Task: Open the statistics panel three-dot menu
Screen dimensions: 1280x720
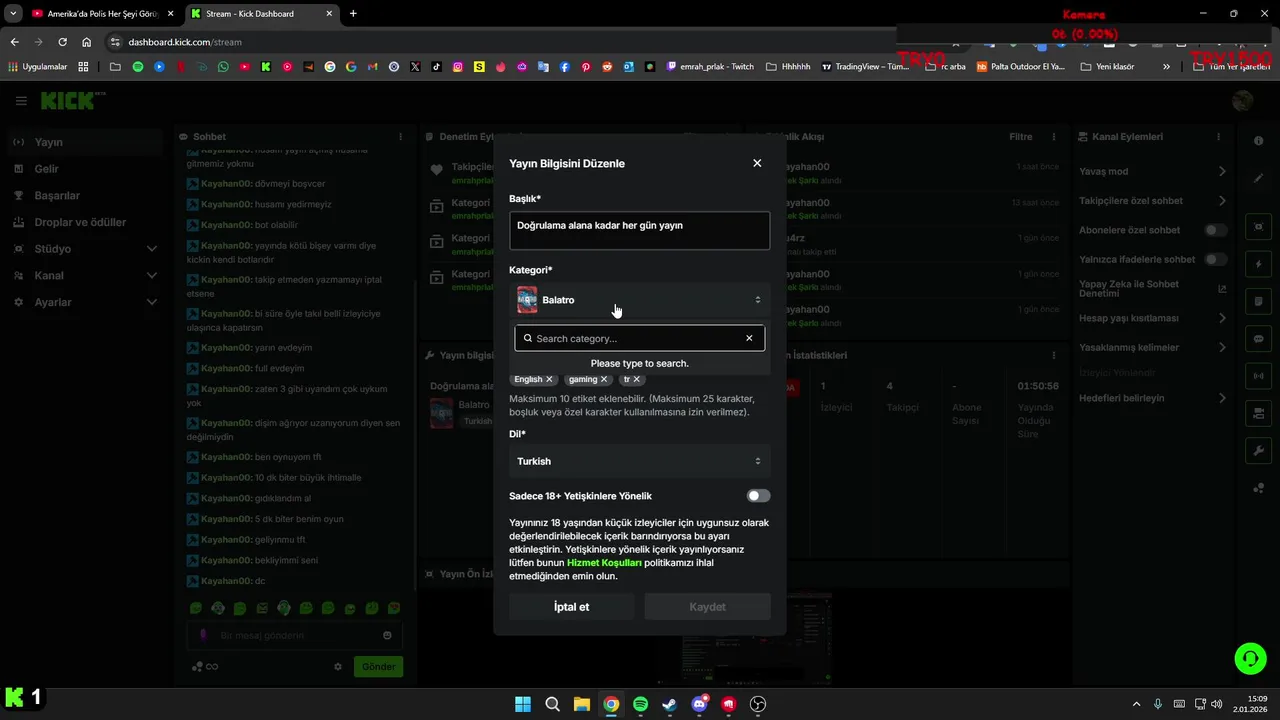Action: 1053,355
